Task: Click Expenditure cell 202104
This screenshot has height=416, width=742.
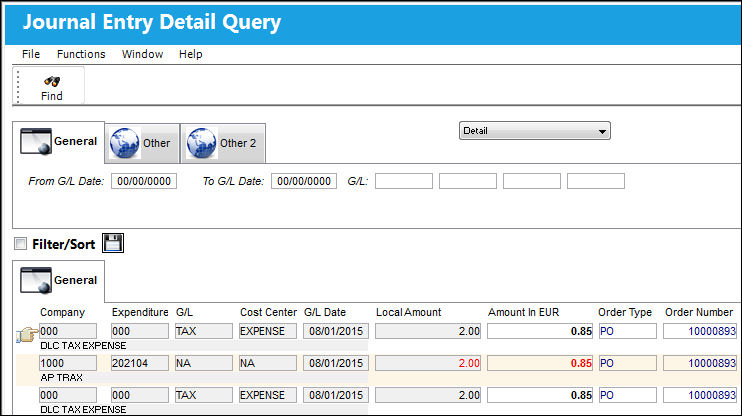Action: coord(140,363)
